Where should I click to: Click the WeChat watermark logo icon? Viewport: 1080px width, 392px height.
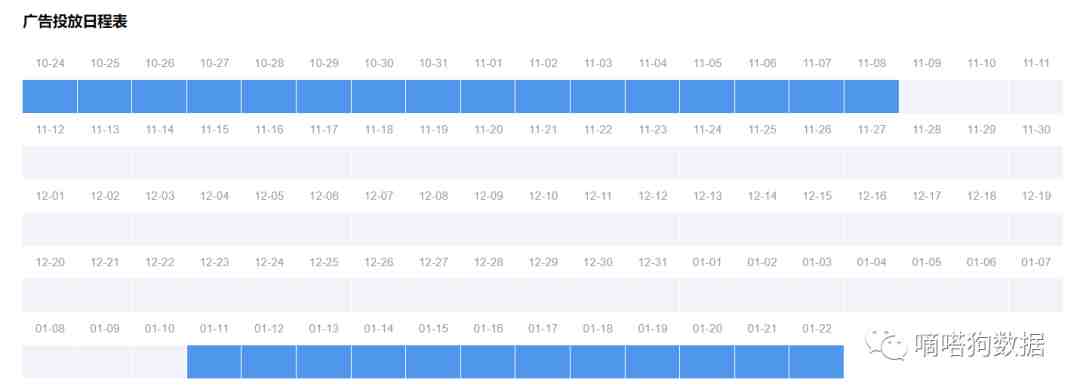(886, 344)
